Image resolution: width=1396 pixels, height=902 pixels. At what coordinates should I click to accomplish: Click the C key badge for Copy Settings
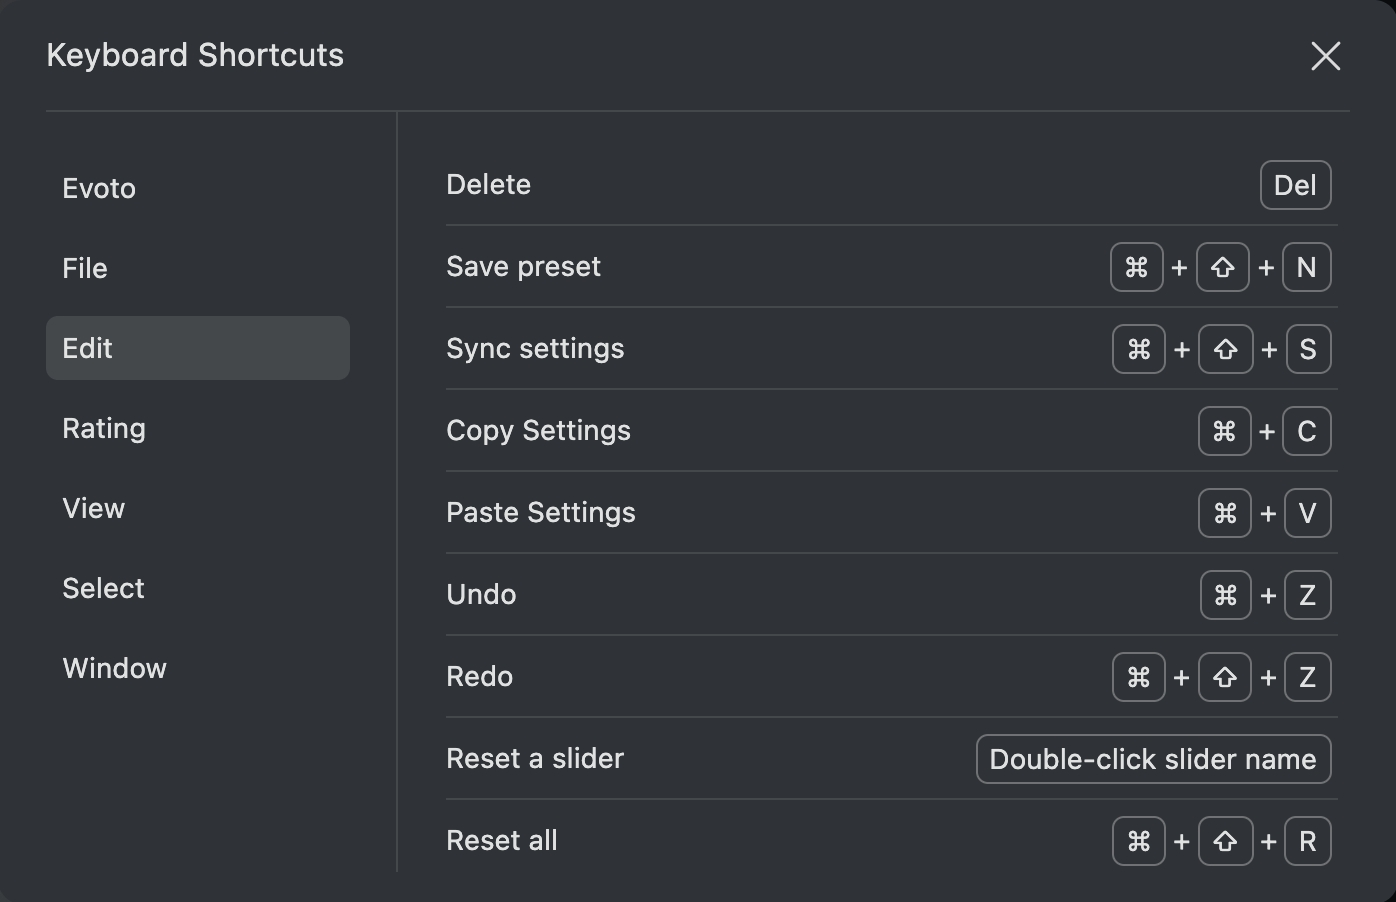[1306, 431]
